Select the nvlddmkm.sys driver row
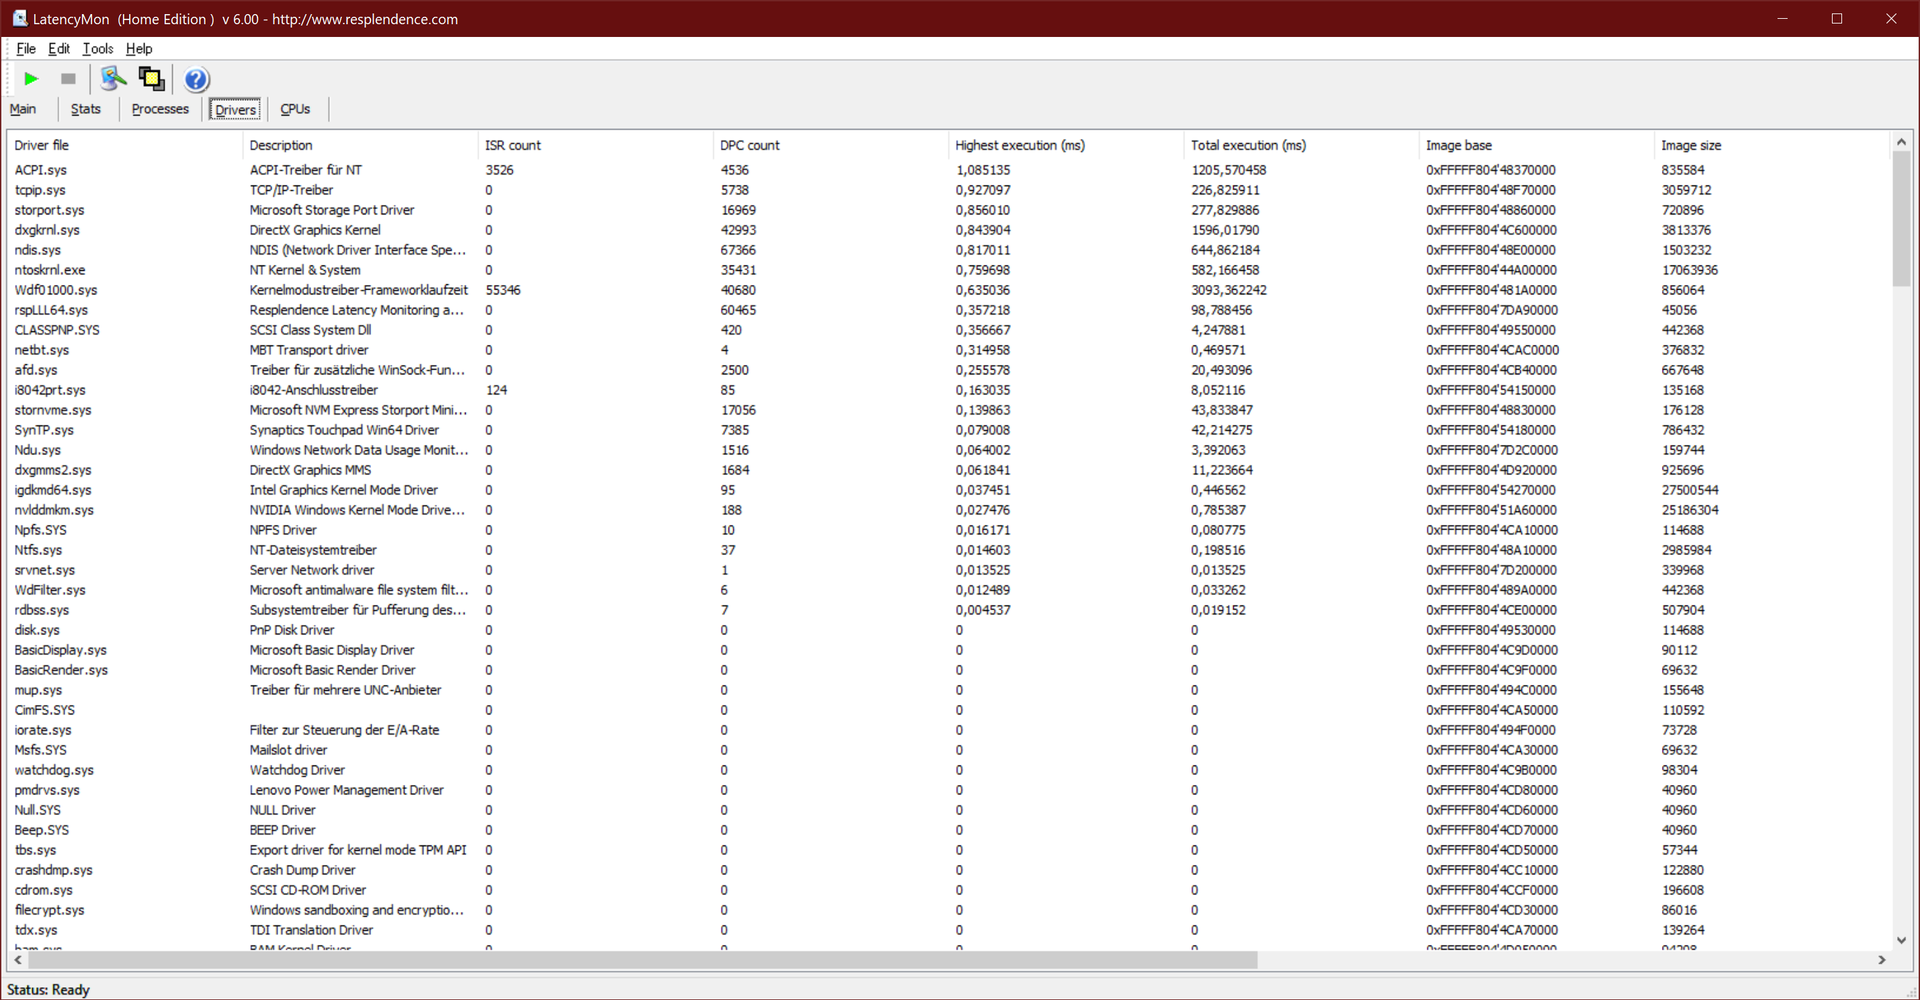This screenshot has width=1920, height=1000. [54, 510]
